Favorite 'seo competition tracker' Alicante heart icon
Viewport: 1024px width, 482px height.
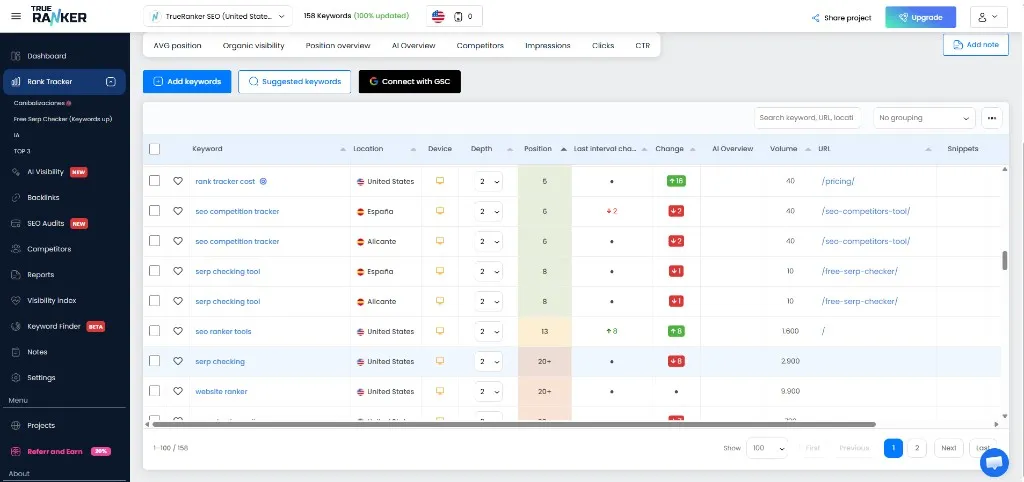click(x=178, y=241)
